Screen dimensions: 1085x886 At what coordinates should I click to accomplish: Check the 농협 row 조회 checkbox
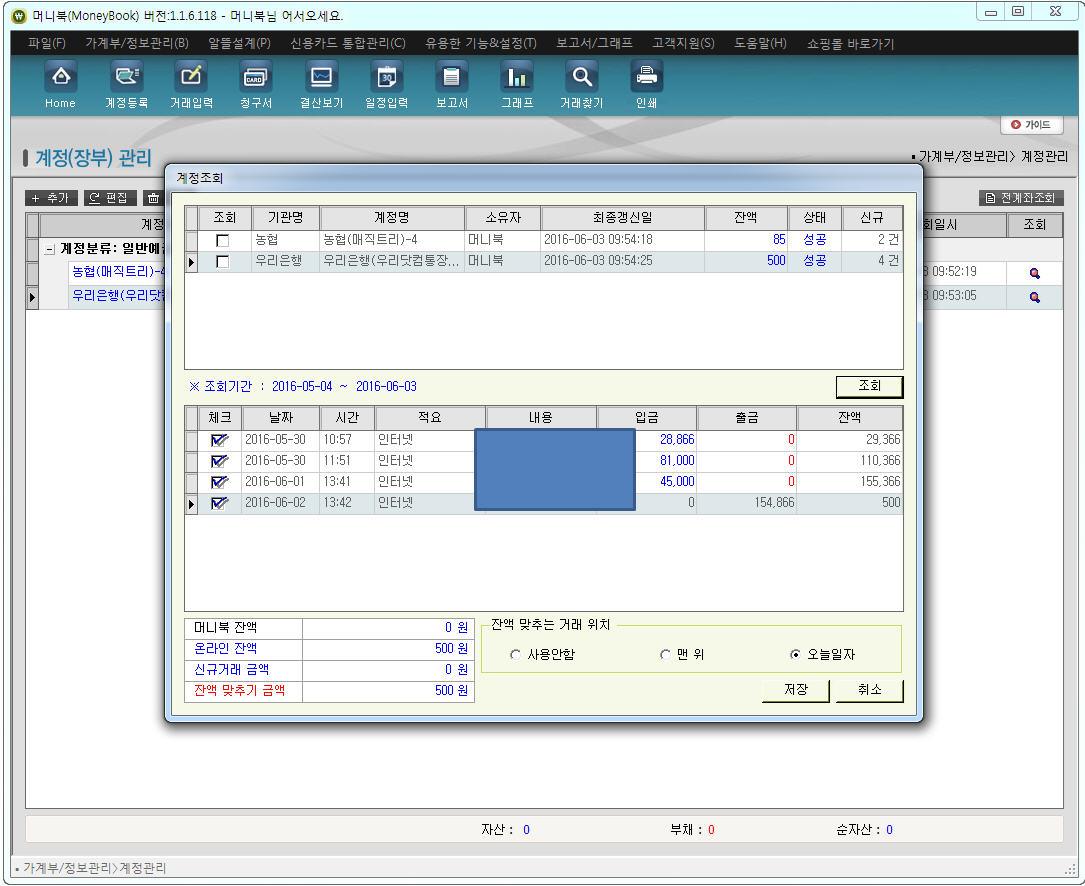[222, 241]
